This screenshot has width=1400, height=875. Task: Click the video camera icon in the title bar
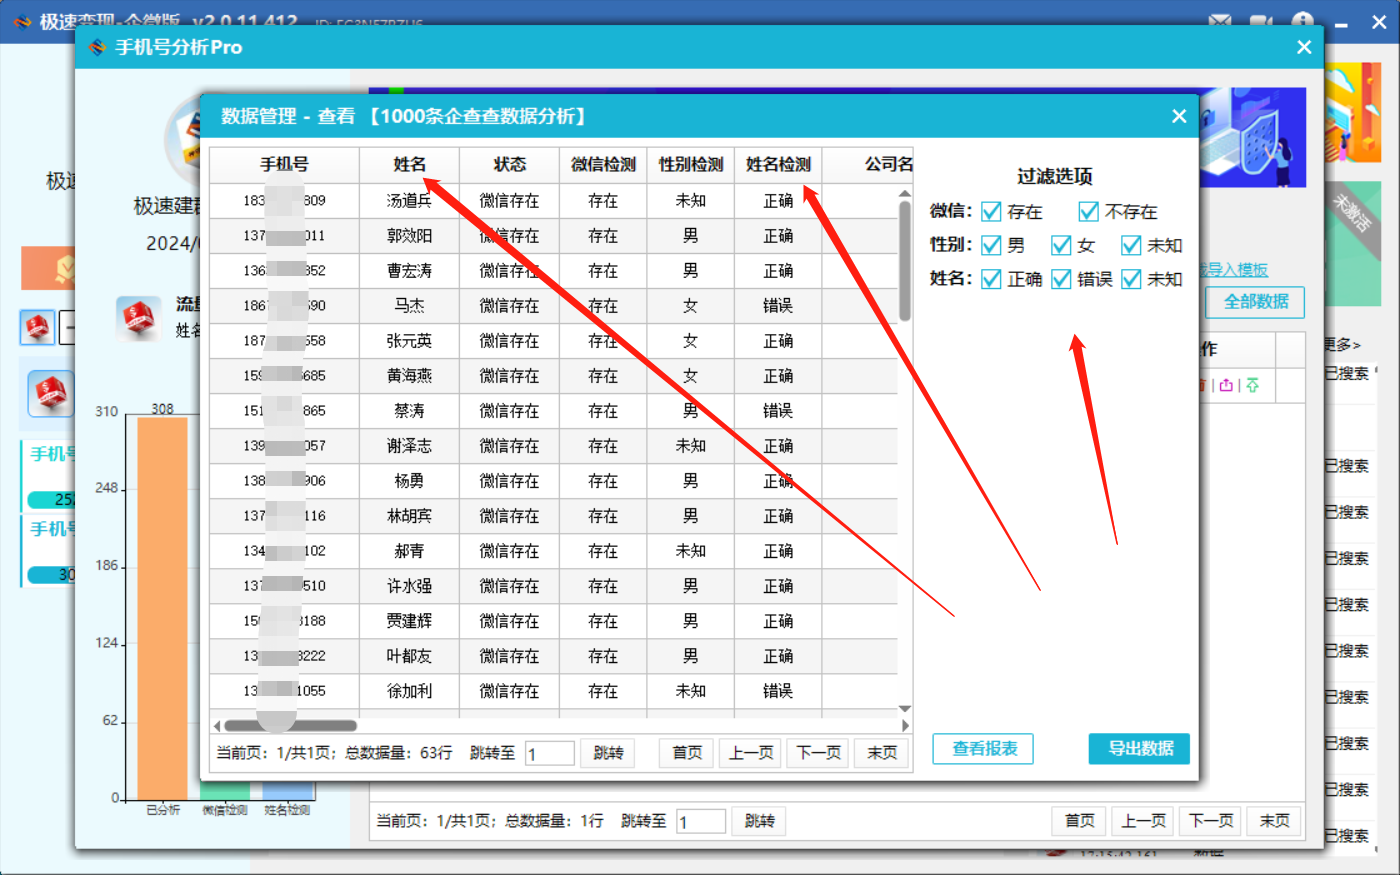[x=1261, y=19]
